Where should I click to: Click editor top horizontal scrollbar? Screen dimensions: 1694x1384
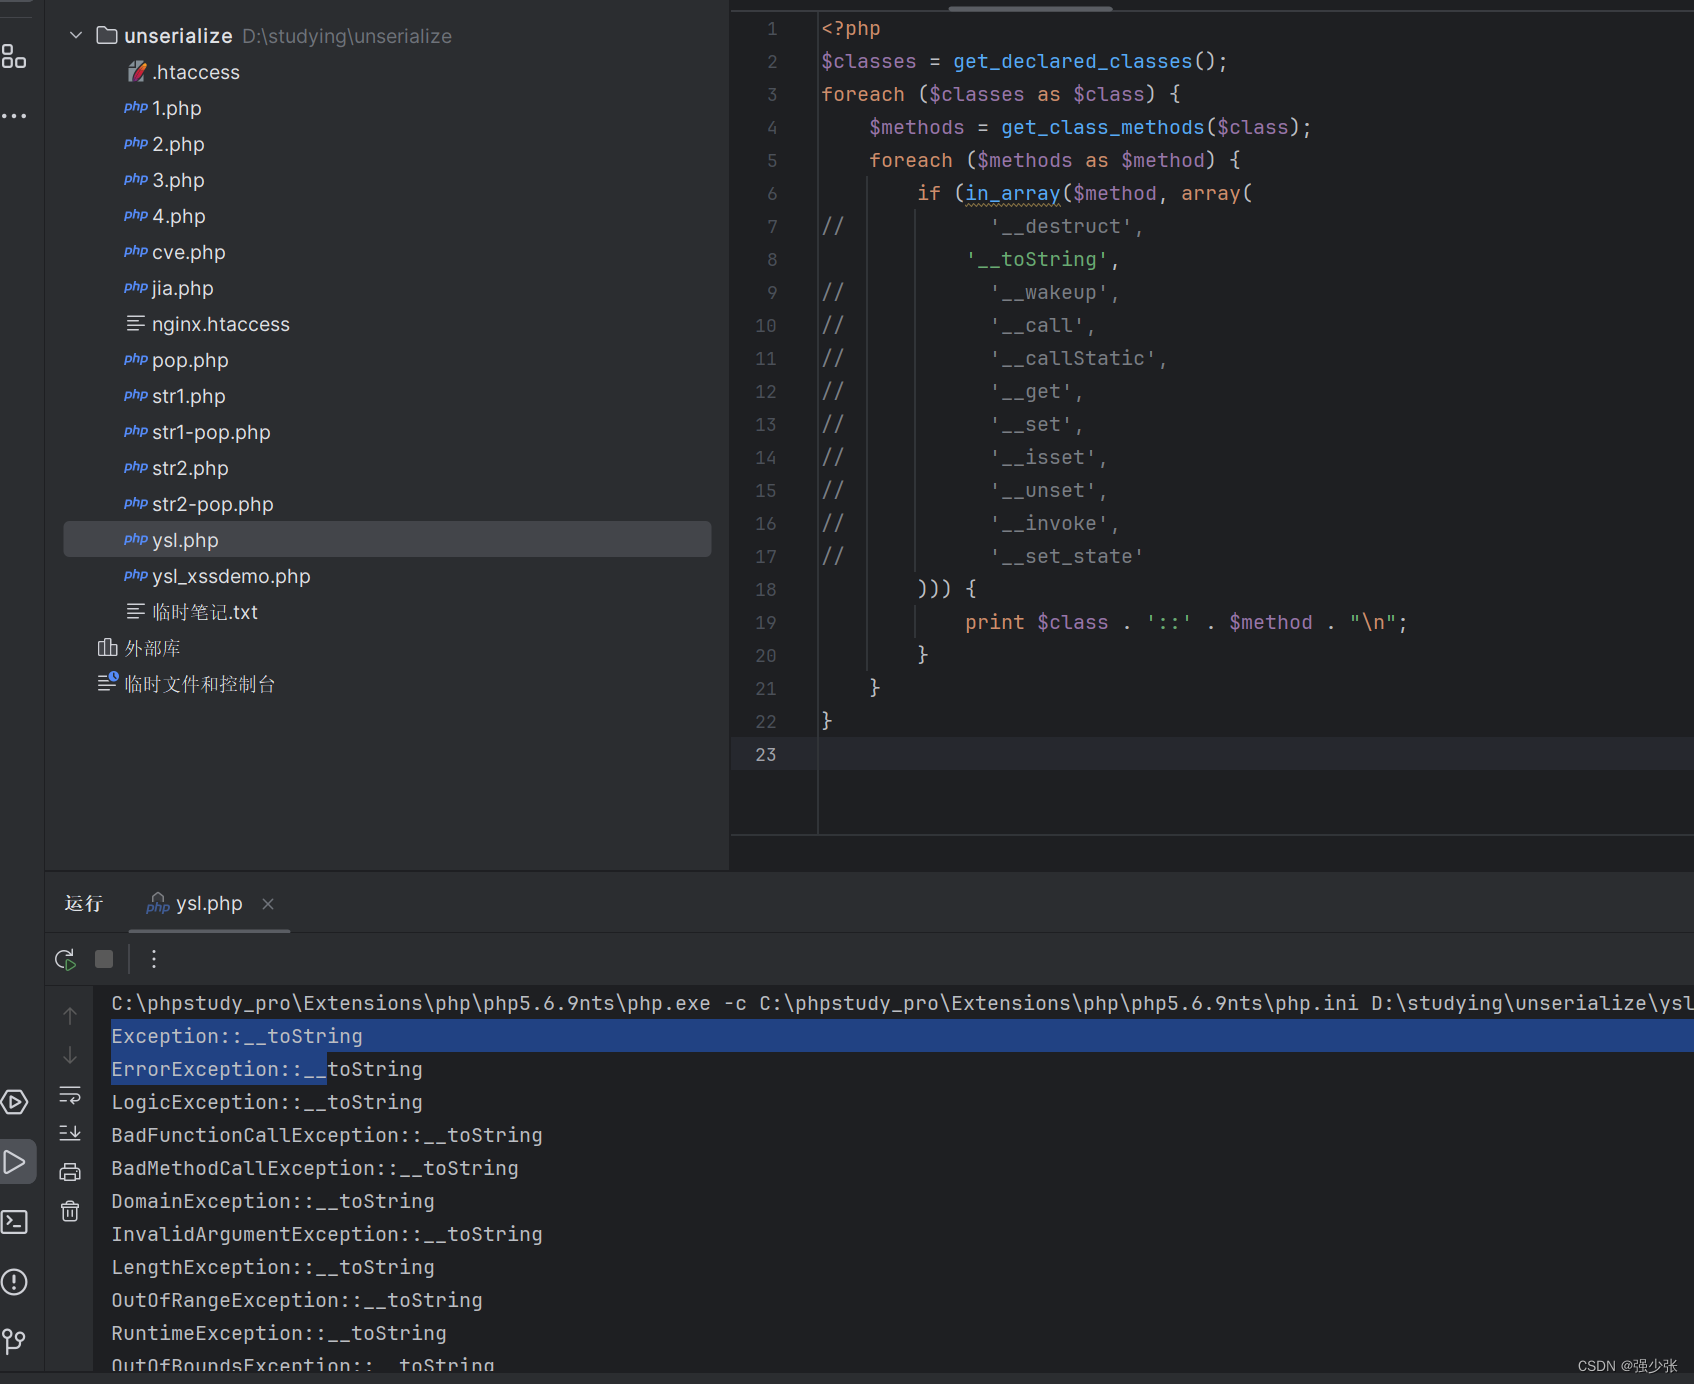point(1030,8)
